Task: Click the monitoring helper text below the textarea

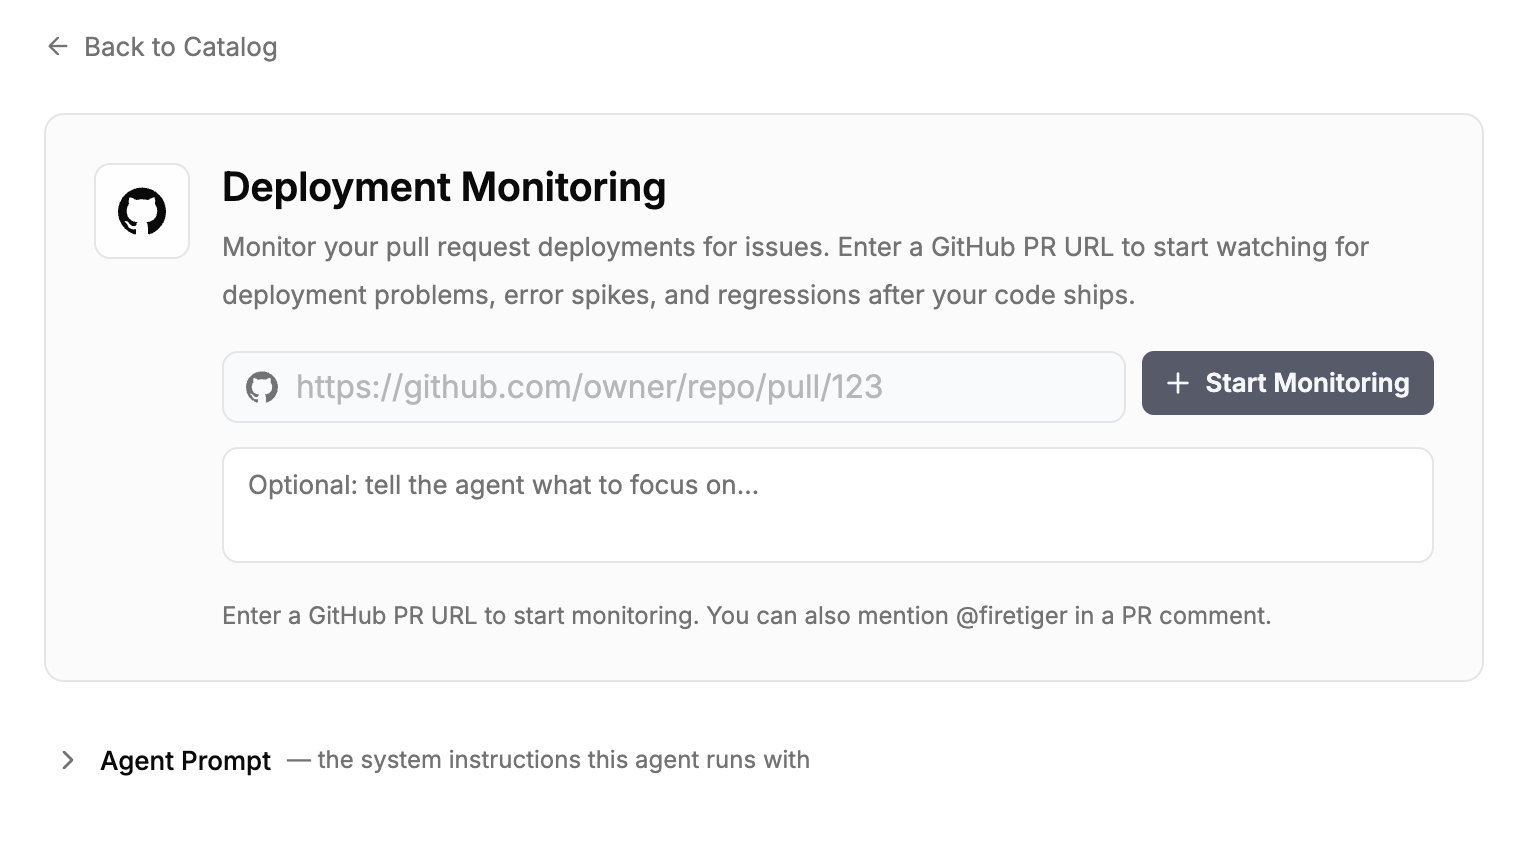Action: click(x=746, y=616)
